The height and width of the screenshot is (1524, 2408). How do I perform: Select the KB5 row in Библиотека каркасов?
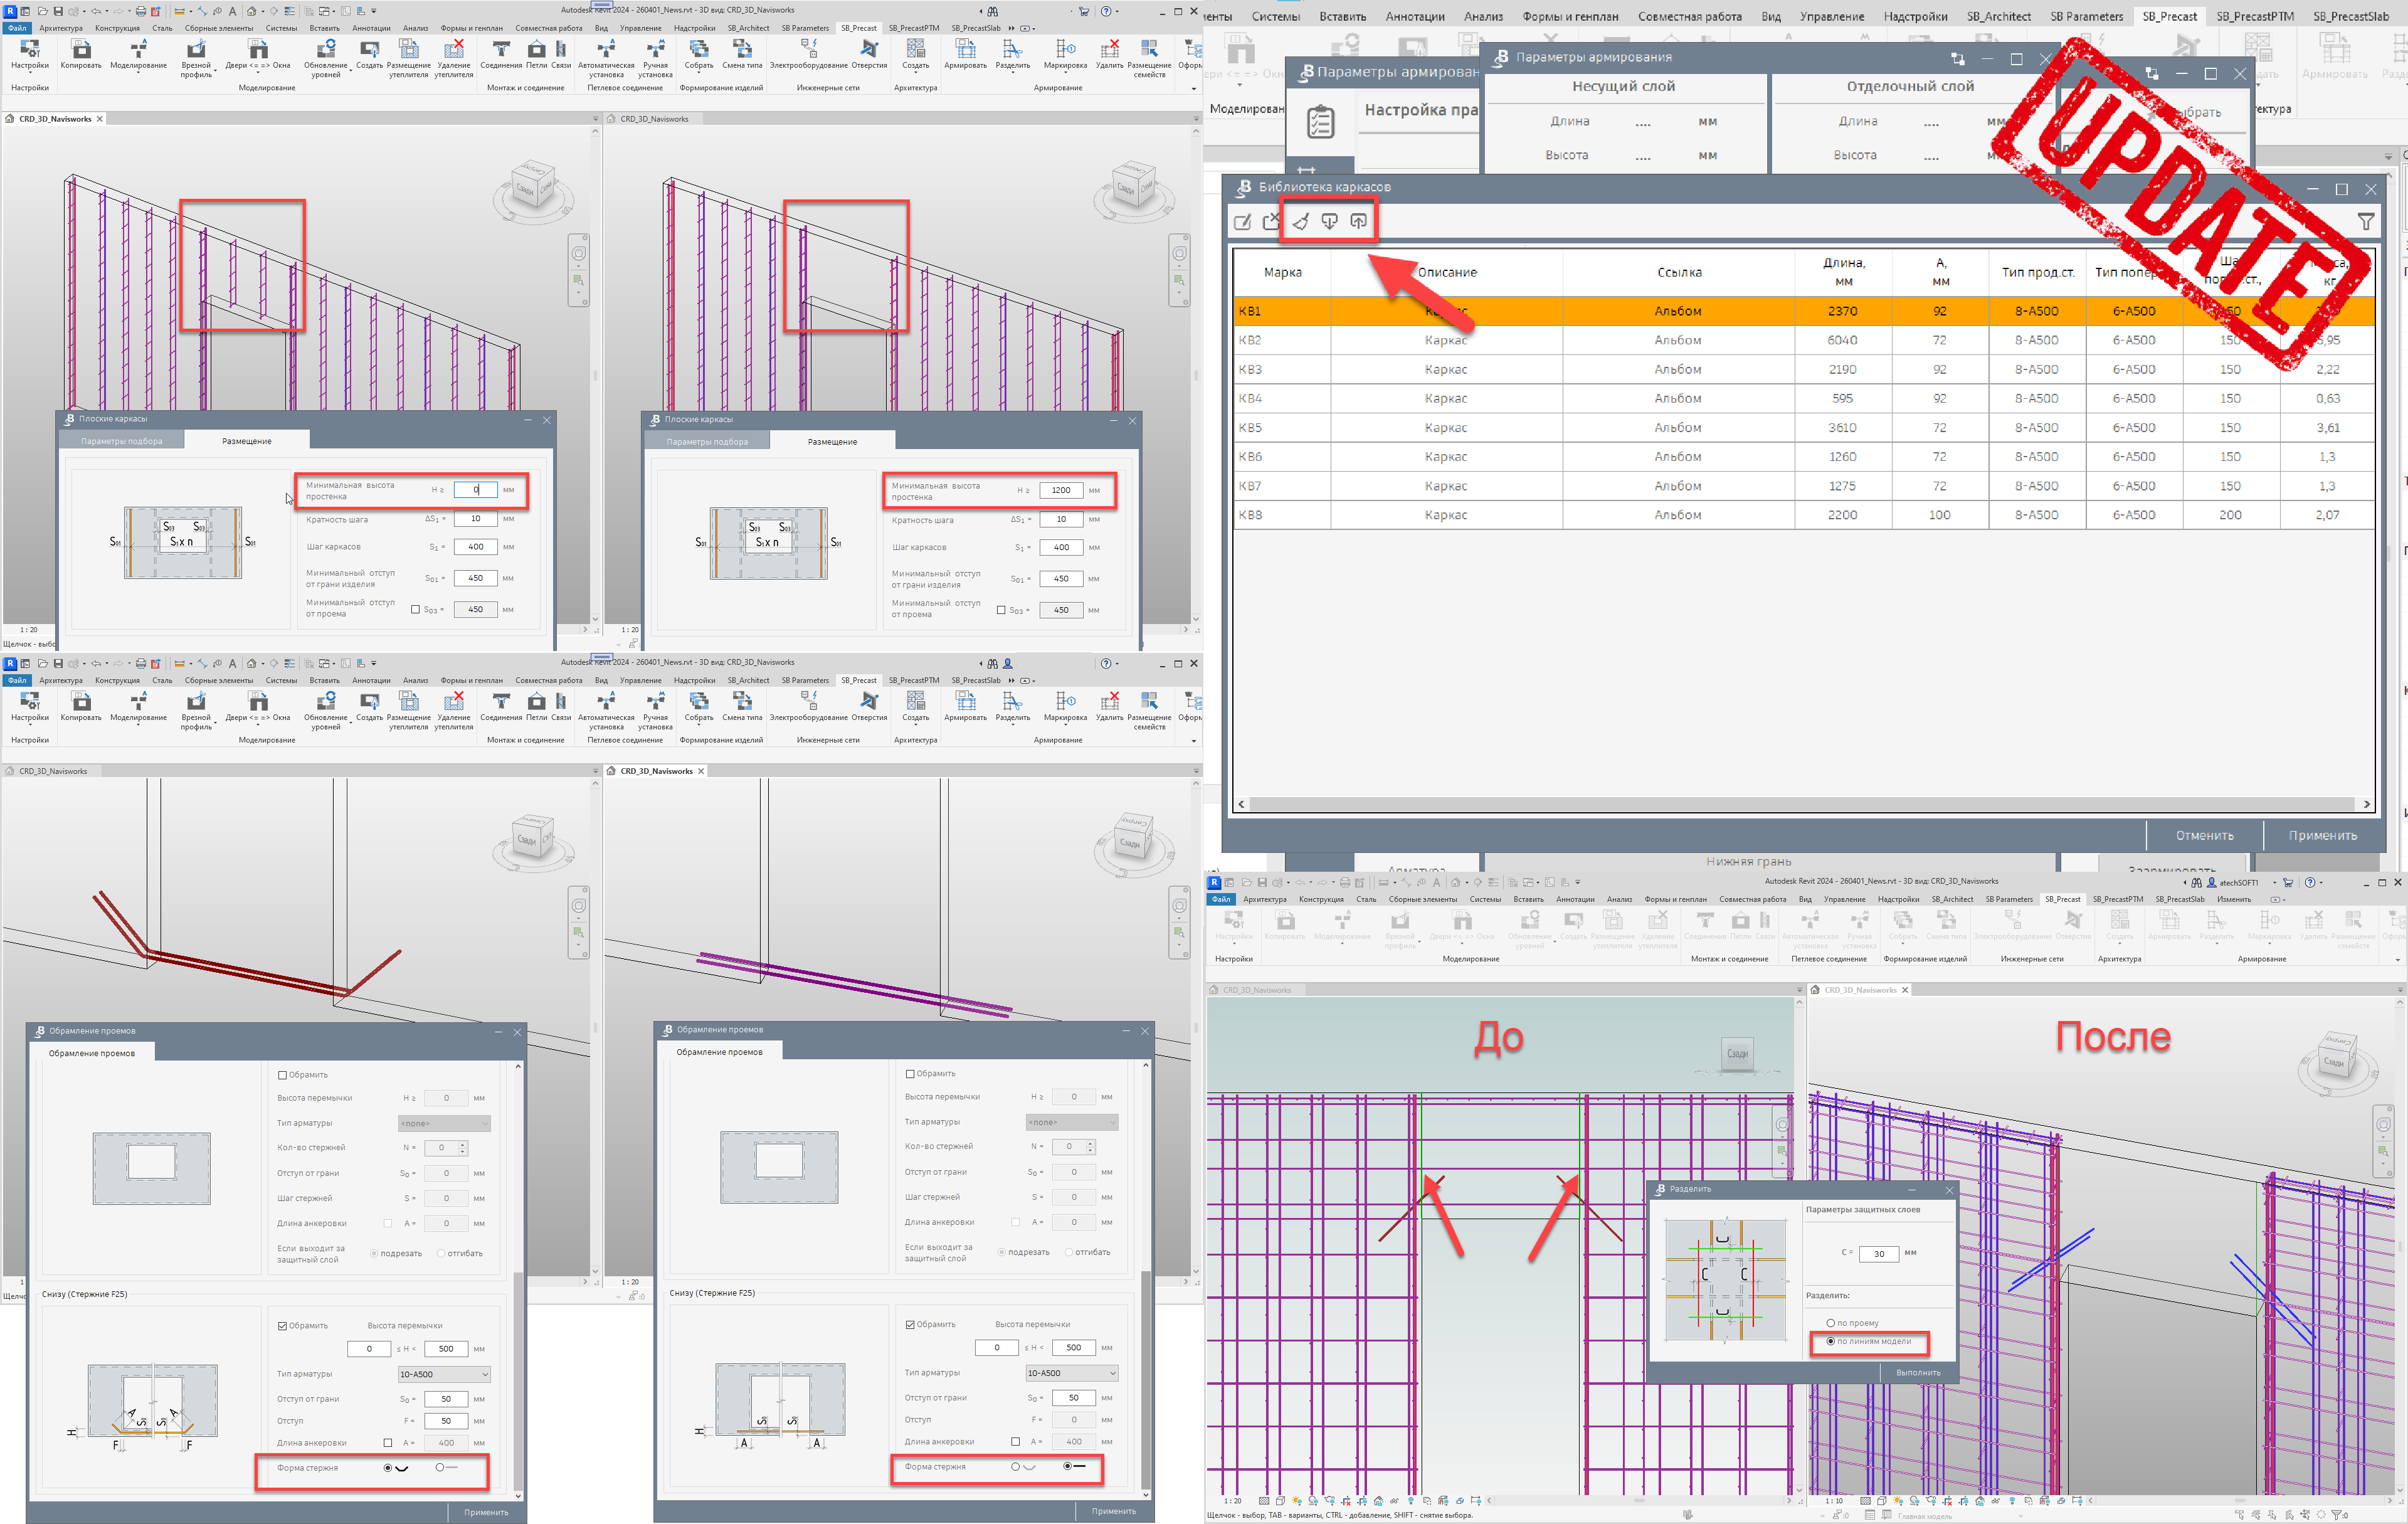pos(1805,428)
